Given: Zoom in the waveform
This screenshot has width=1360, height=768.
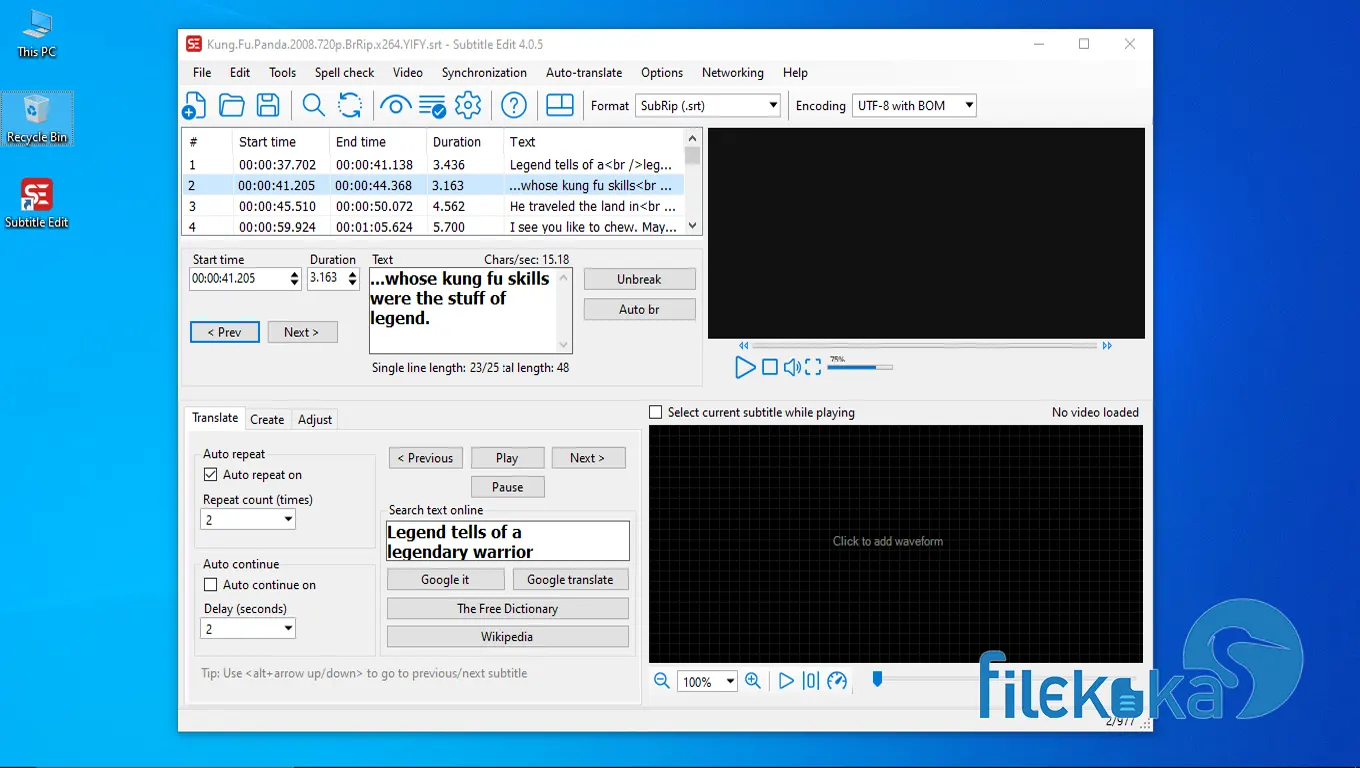Looking at the screenshot, I should pyautogui.click(x=753, y=681).
